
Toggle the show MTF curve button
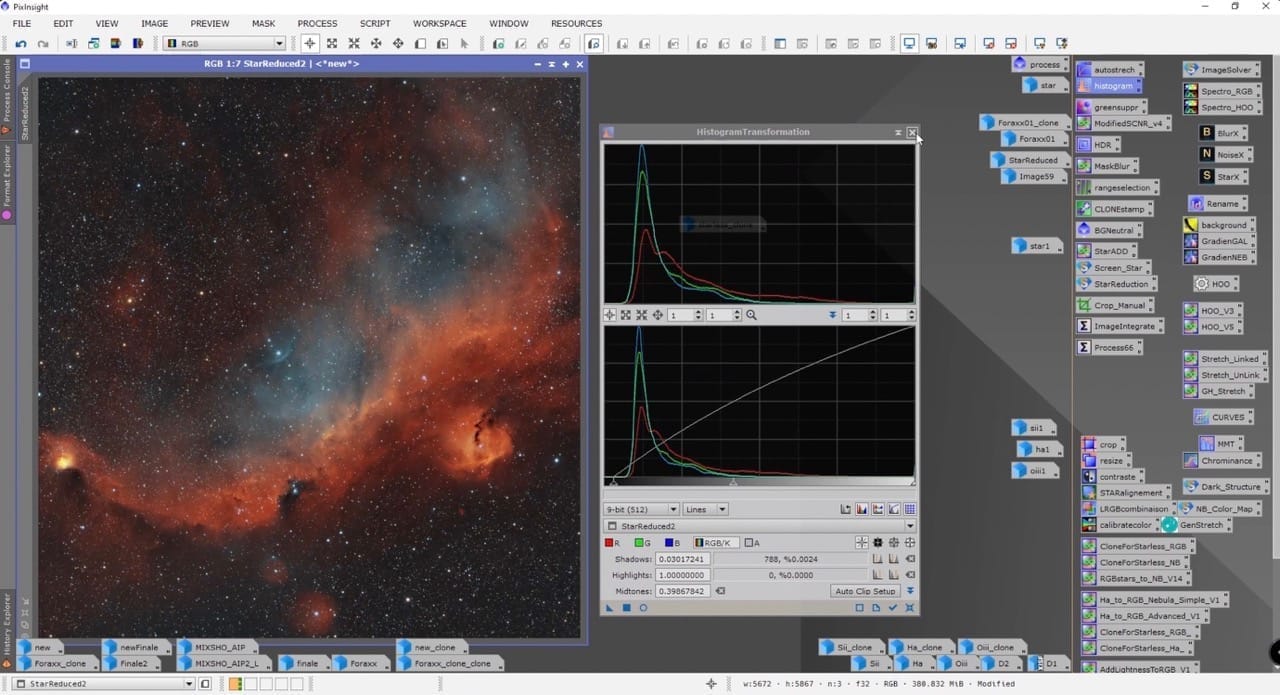point(894,510)
